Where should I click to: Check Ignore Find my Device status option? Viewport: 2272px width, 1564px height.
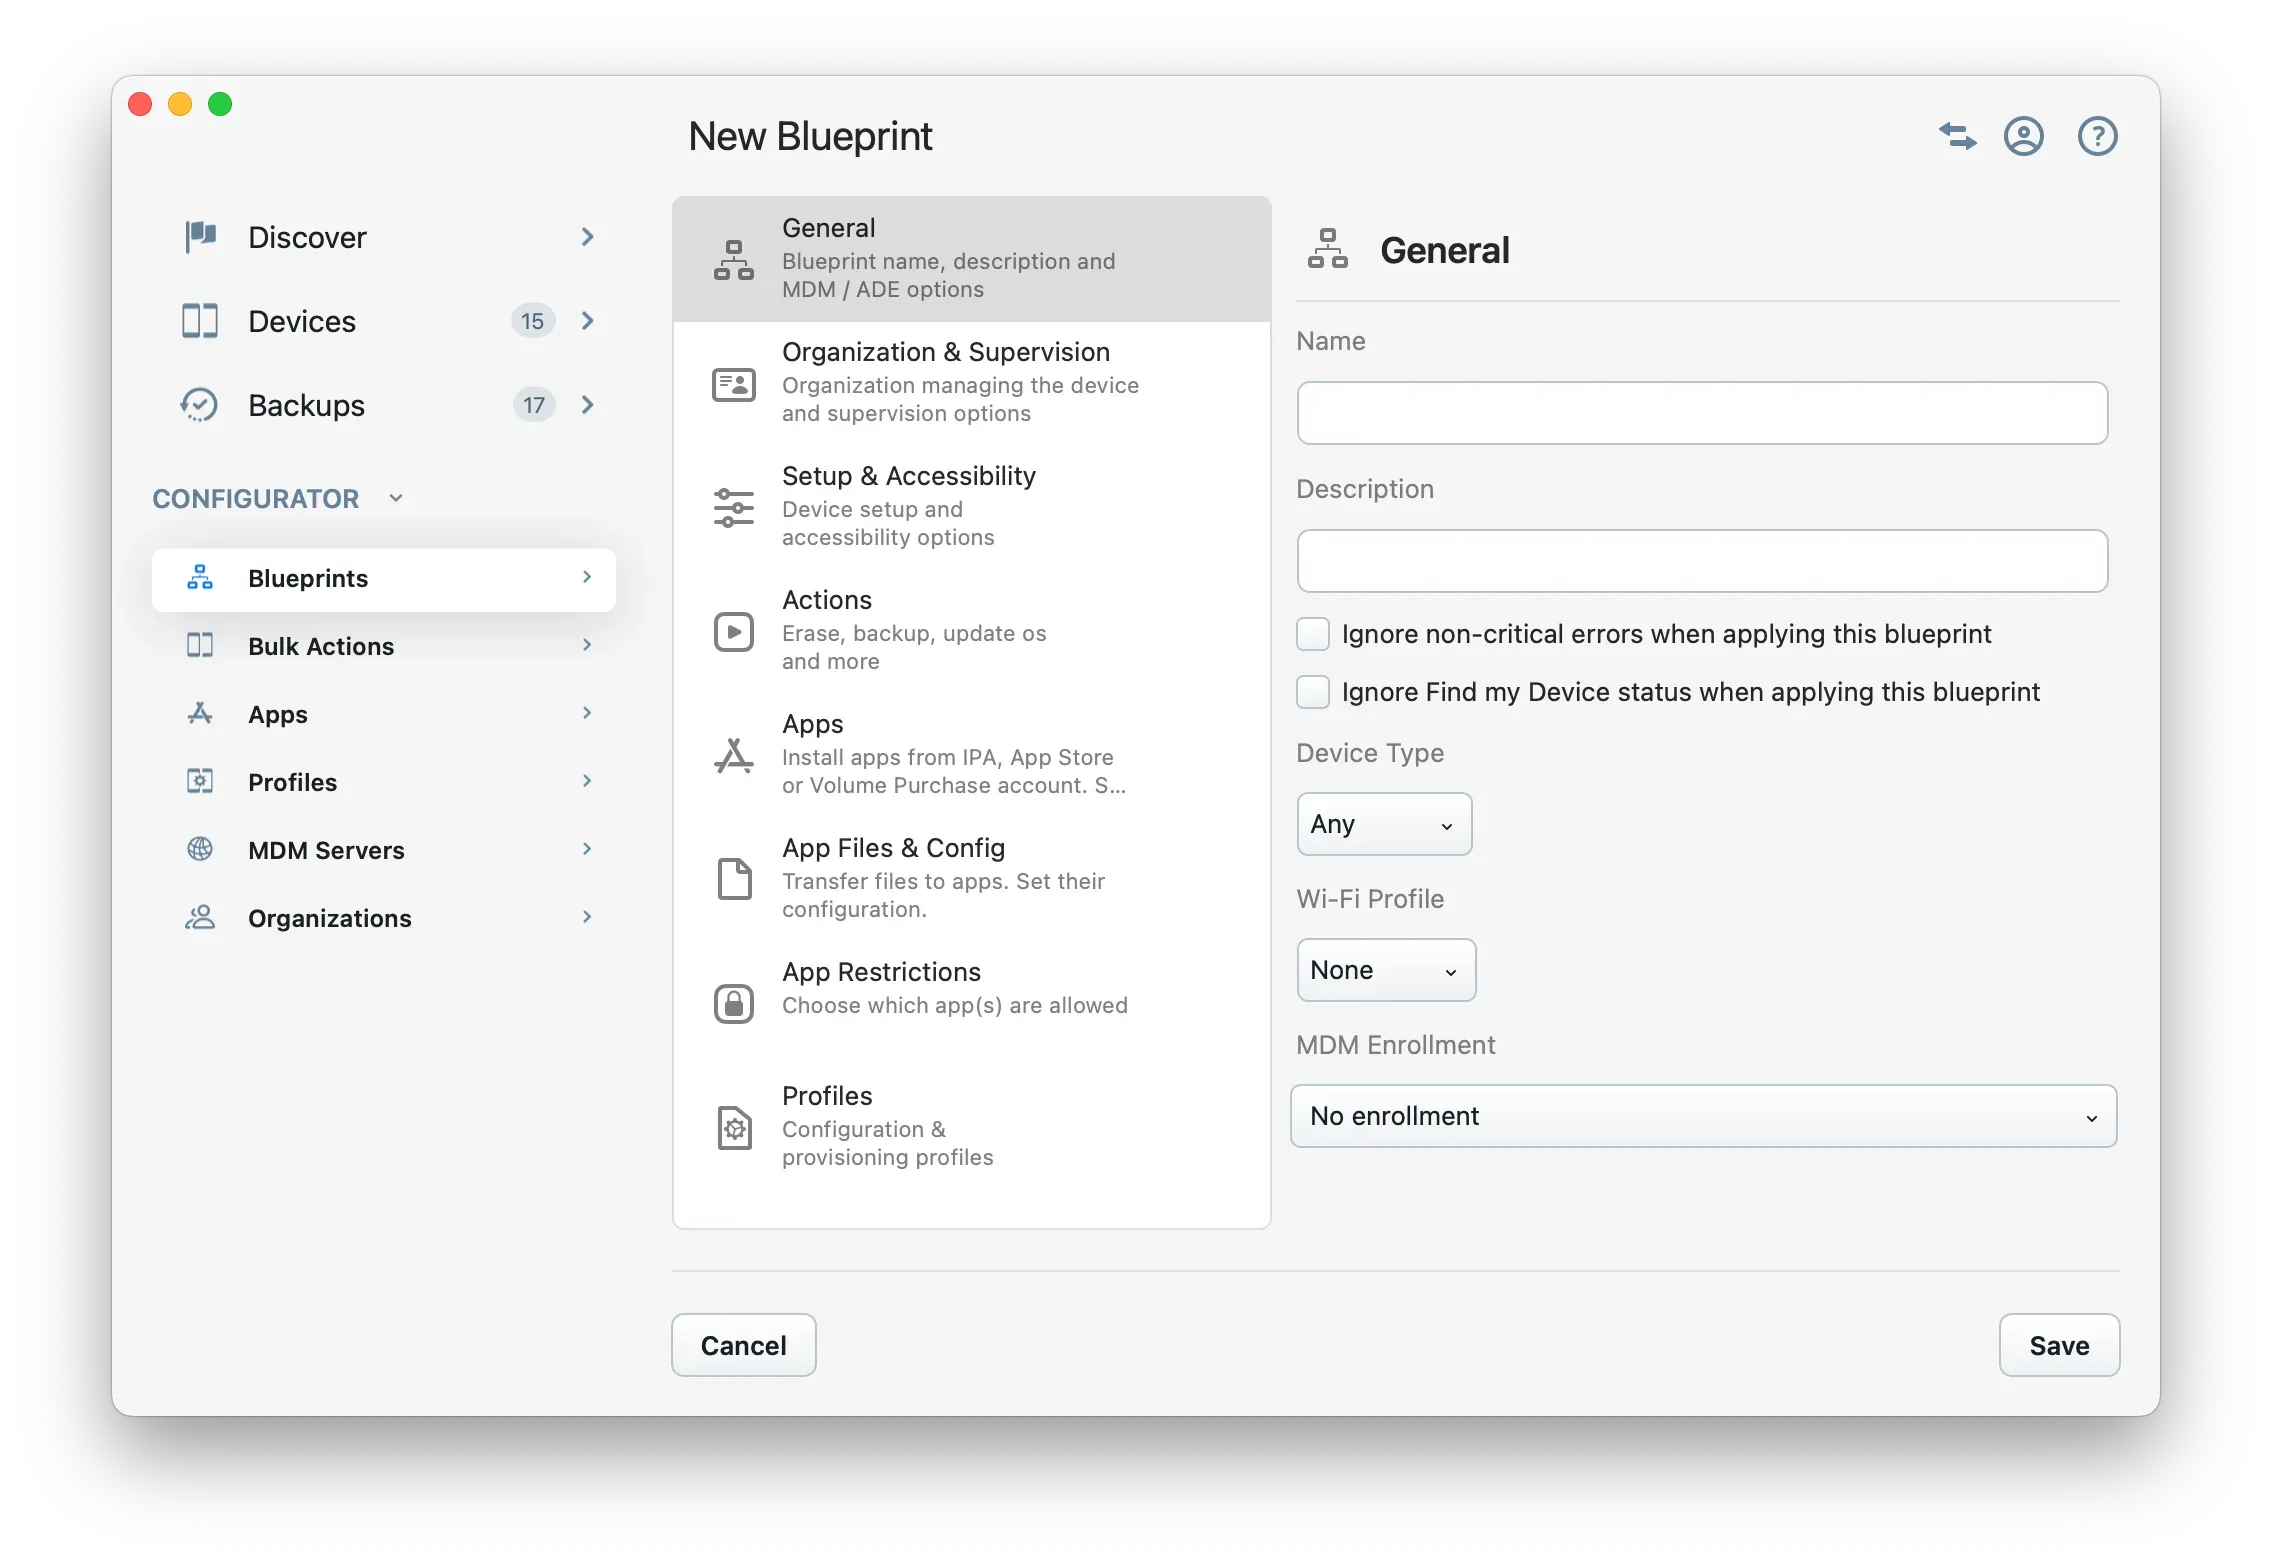[1312, 692]
